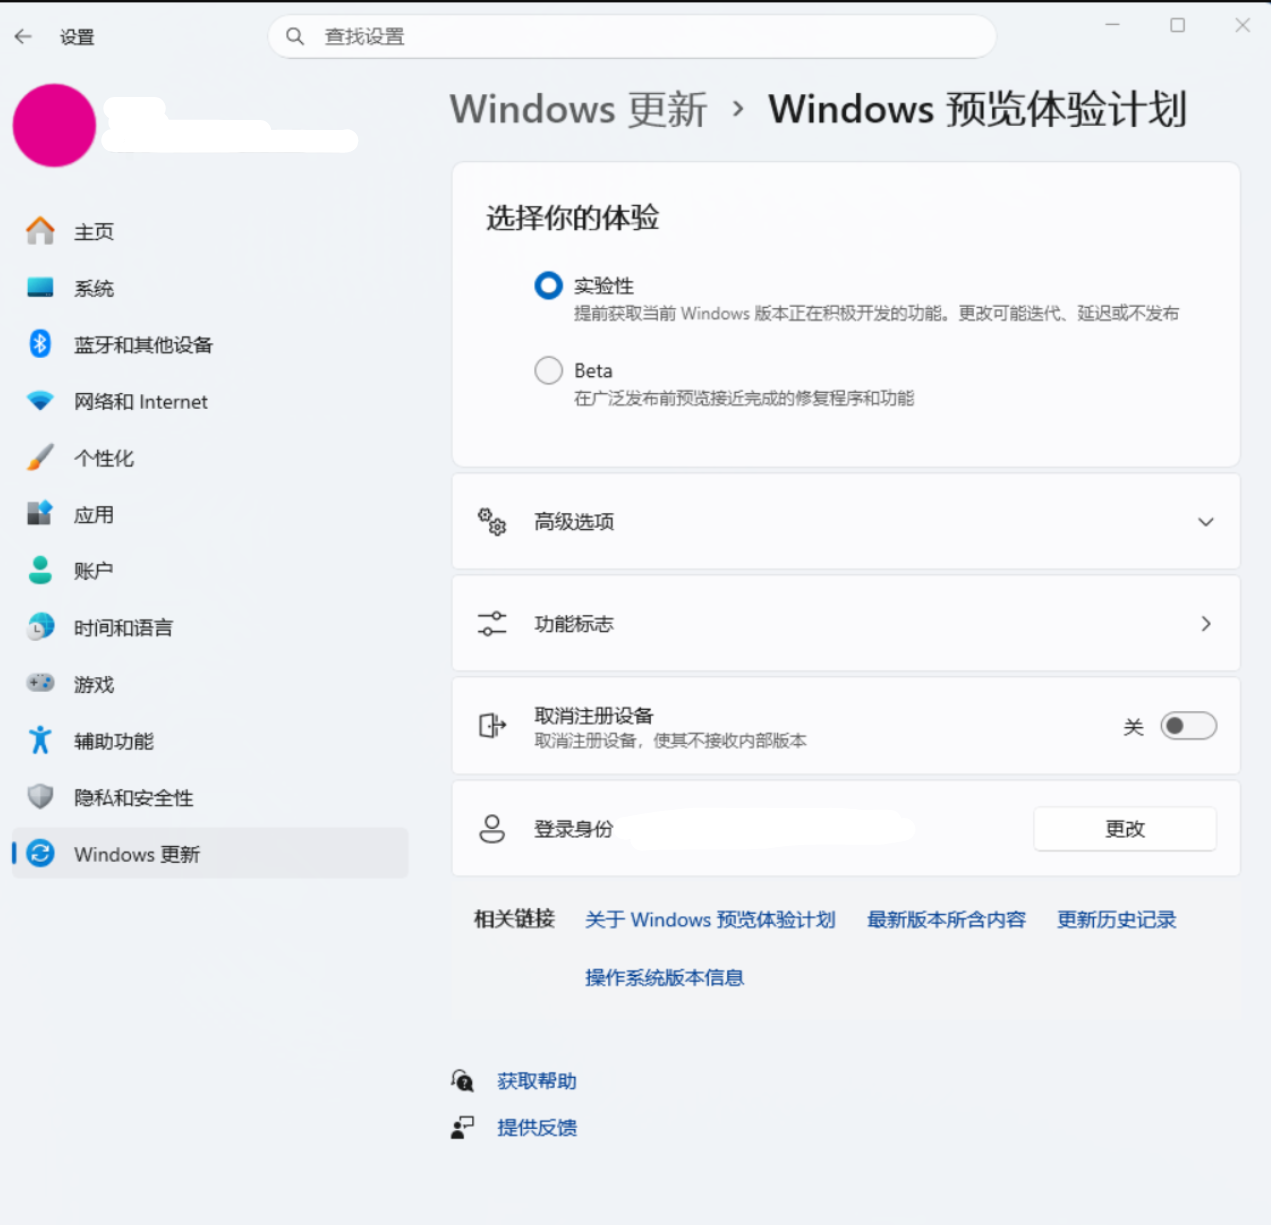Click the 功能标志 sliders icon
The height and width of the screenshot is (1225, 1271).
[492, 623]
